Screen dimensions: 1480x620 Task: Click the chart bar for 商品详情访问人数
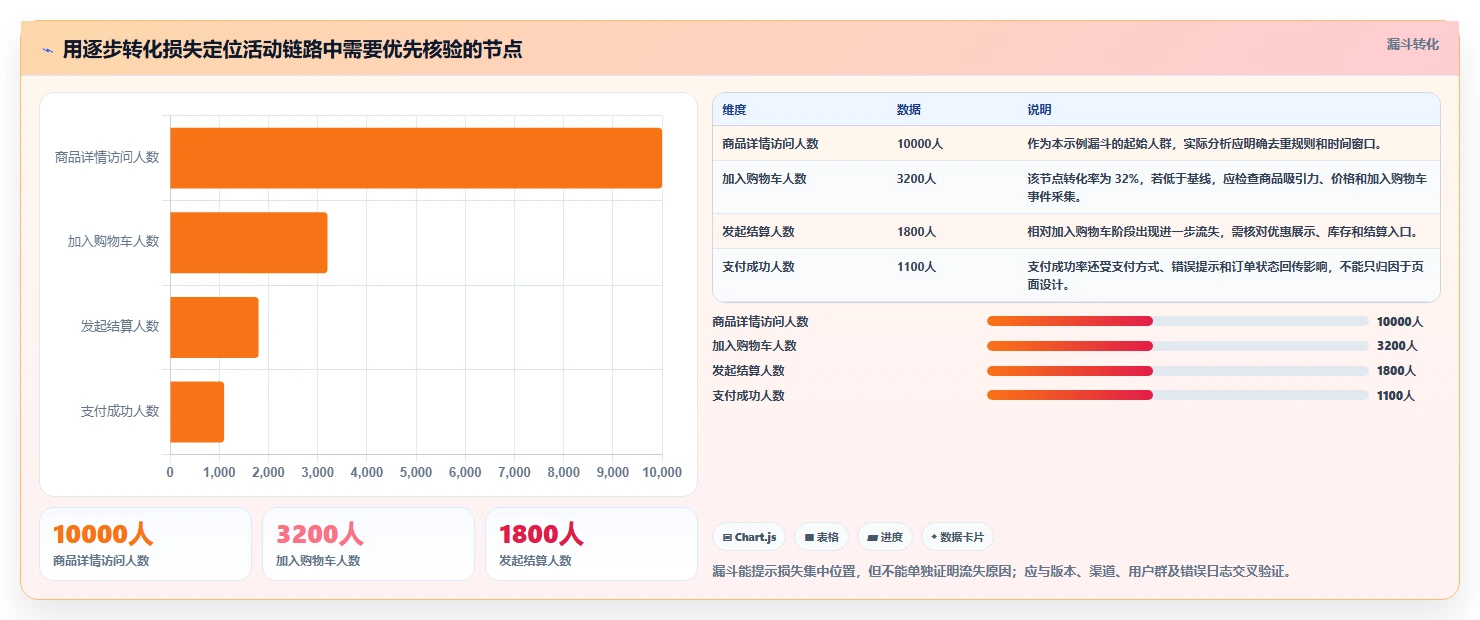pyautogui.click(x=416, y=158)
